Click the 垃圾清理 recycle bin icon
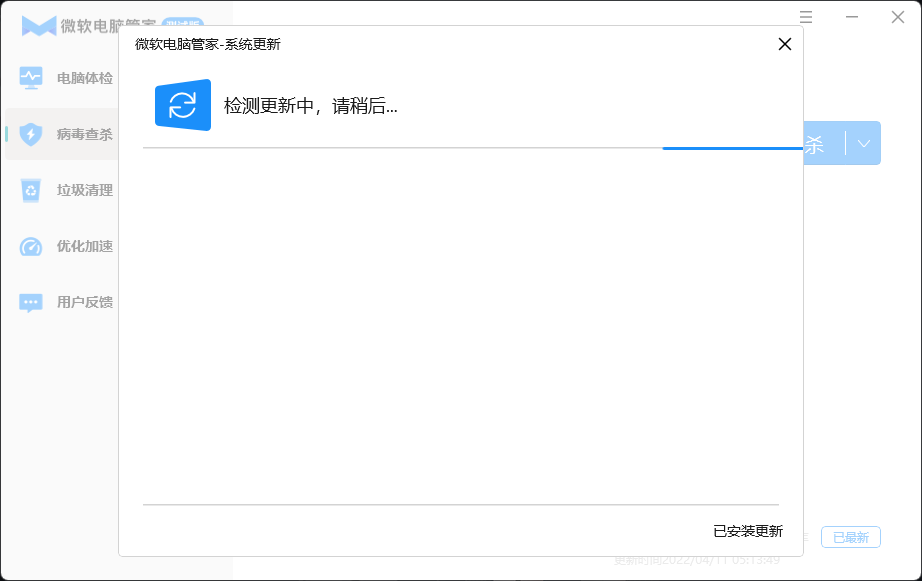 click(31, 190)
